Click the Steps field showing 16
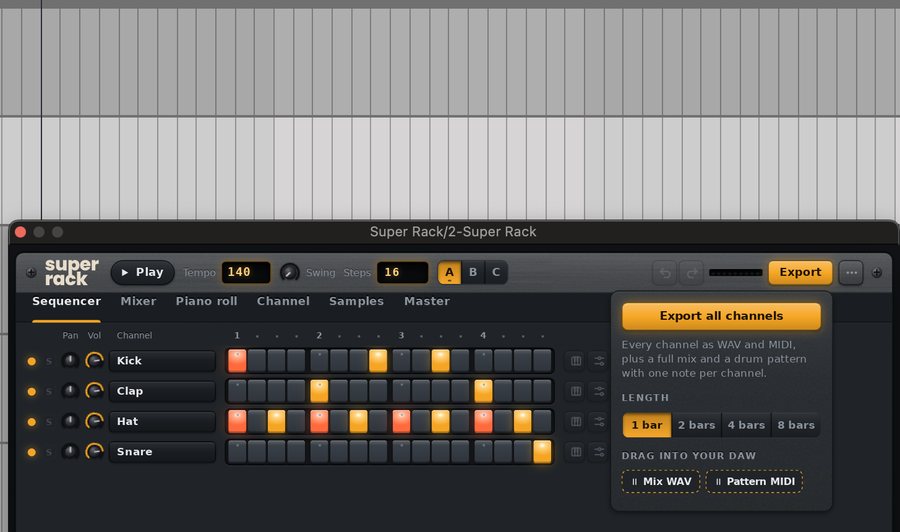 coord(402,272)
